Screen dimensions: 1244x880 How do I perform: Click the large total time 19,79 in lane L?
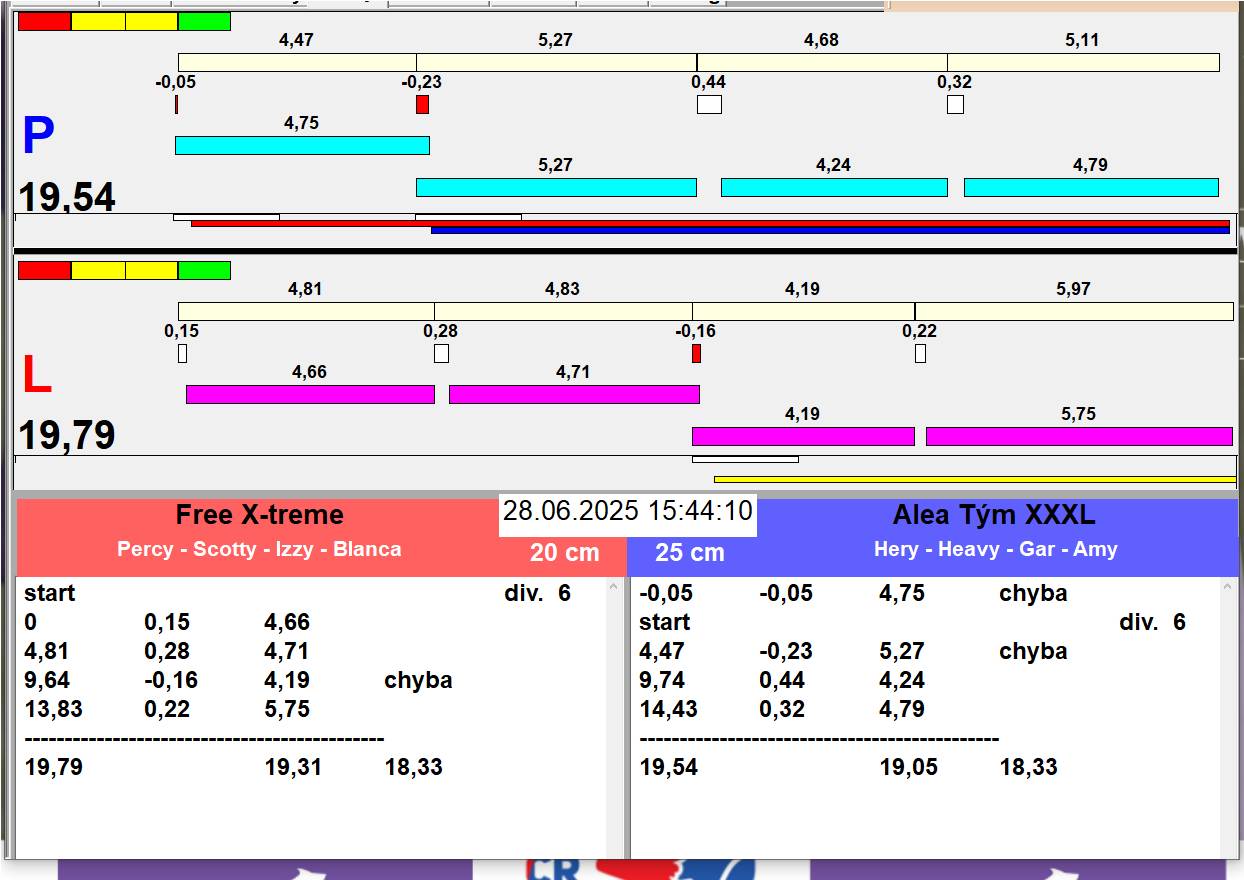(x=67, y=436)
